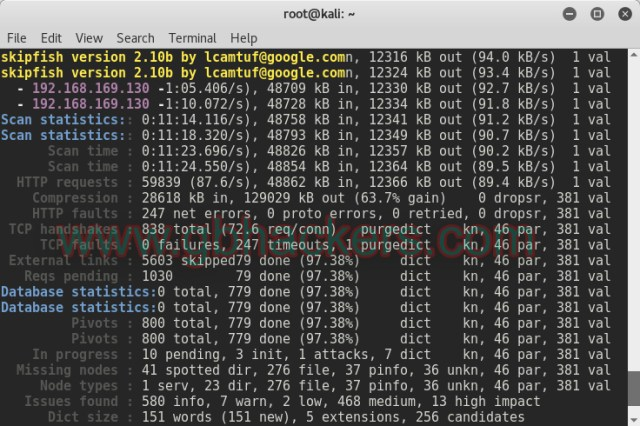Image resolution: width=640 pixels, height=426 pixels.
Task: Maximize the root@kali terminal window
Action: 597,13
